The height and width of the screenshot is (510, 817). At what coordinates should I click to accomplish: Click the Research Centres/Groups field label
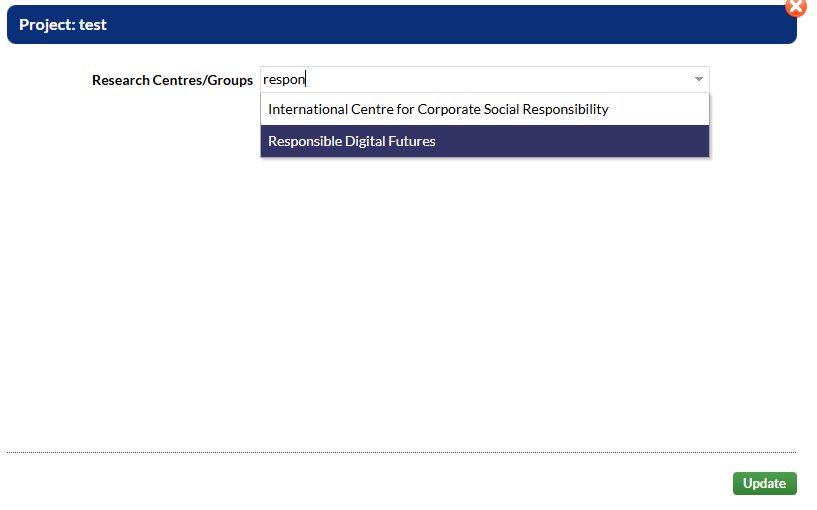tap(172, 80)
